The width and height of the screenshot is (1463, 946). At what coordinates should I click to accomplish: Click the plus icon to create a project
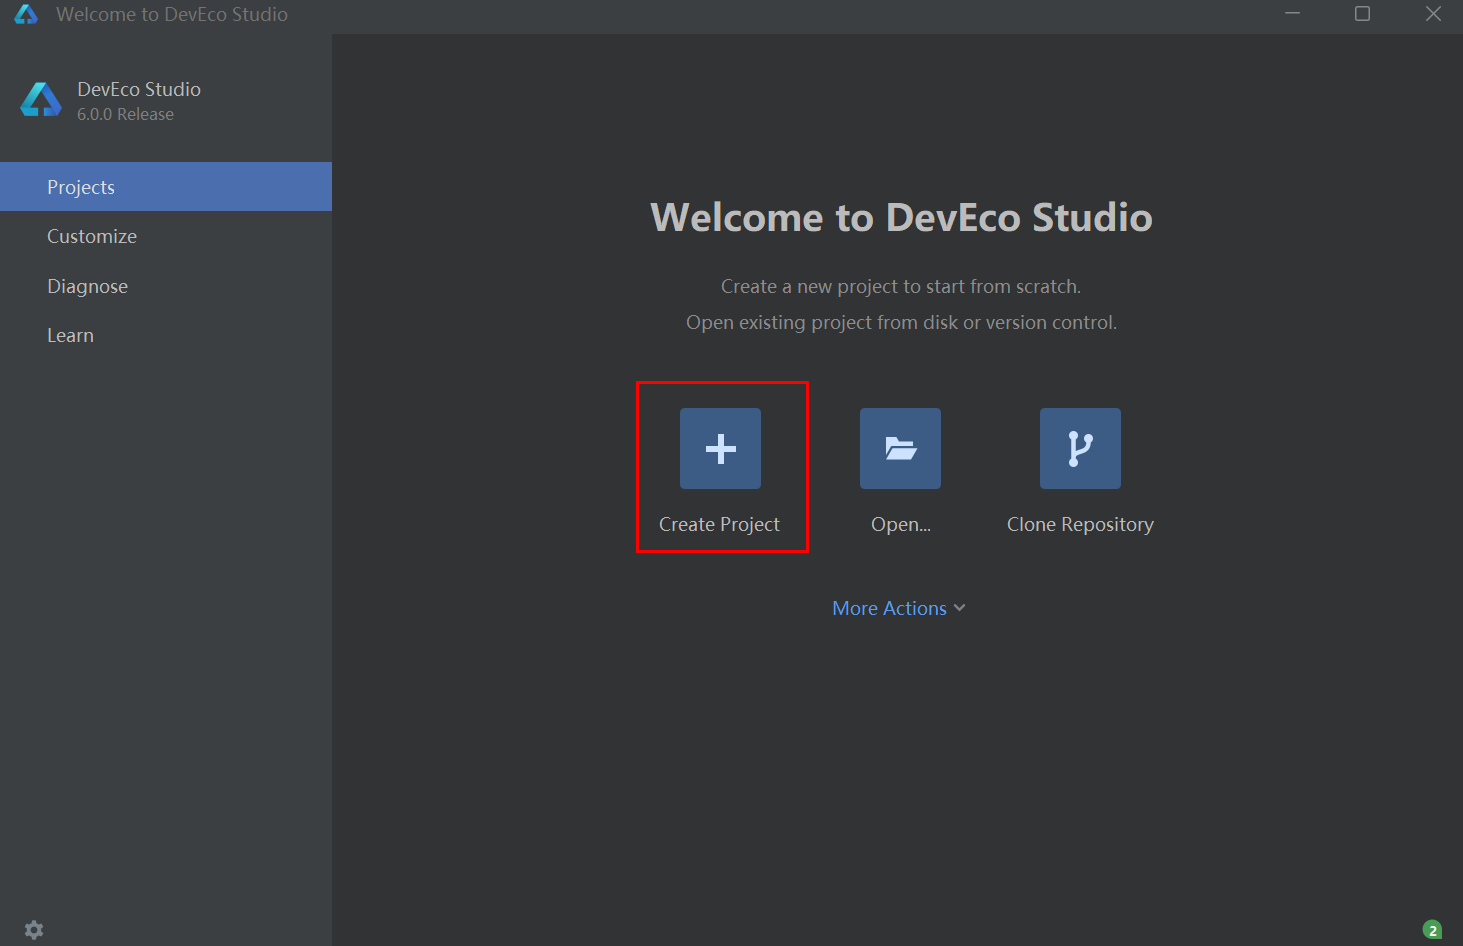tap(720, 448)
